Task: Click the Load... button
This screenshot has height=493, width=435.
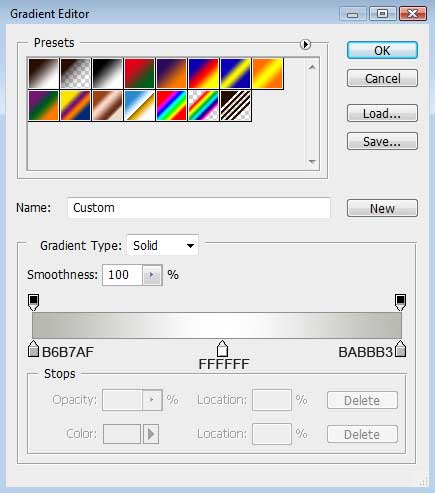Action: [382, 113]
